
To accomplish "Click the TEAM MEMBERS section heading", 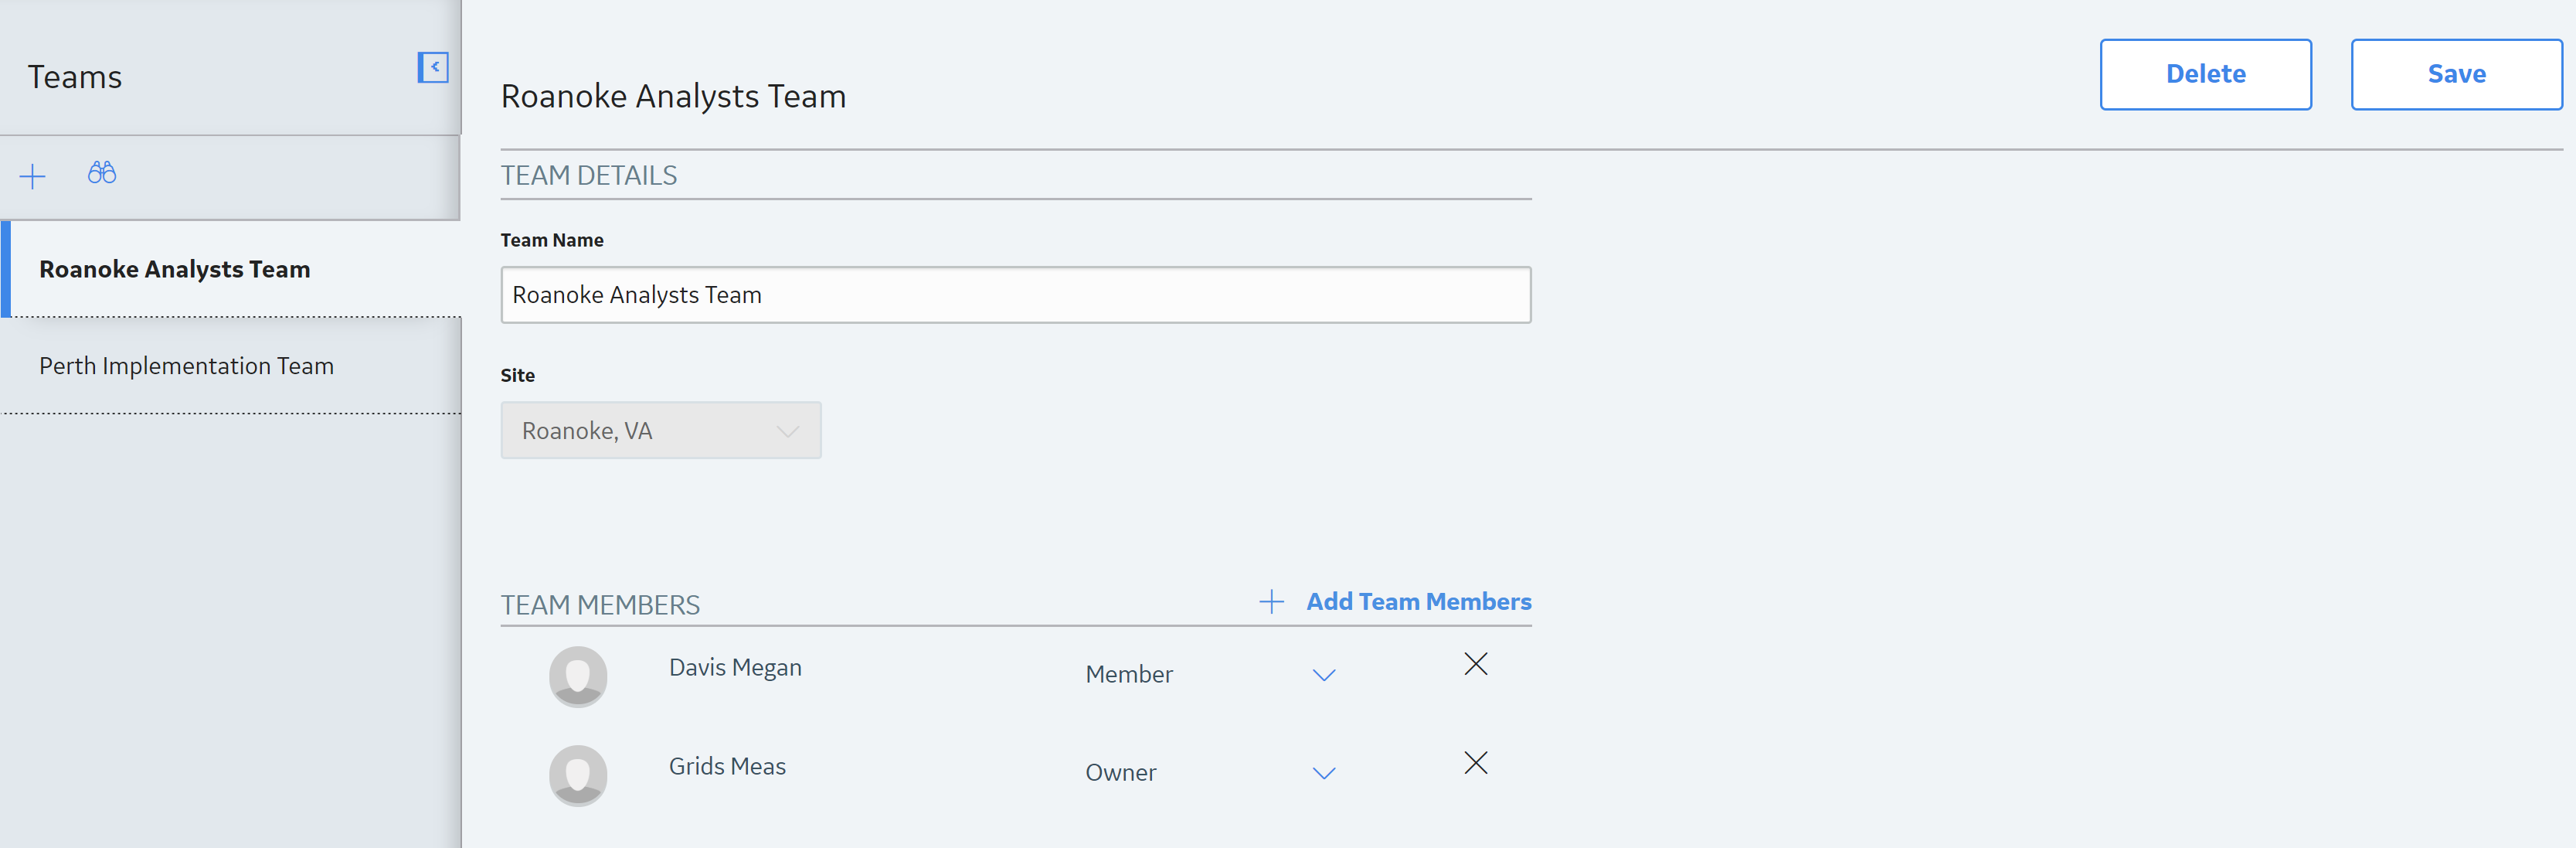I will click(x=600, y=605).
